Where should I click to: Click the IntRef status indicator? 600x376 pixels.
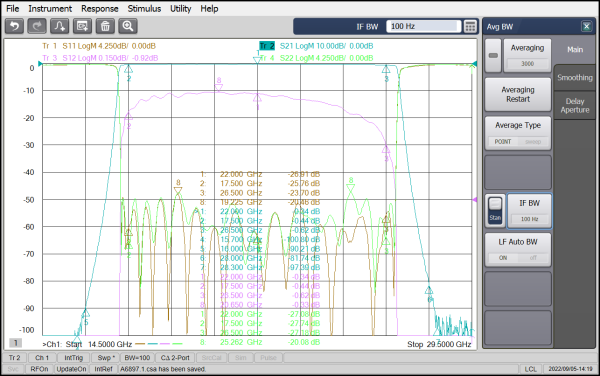tap(103, 369)
